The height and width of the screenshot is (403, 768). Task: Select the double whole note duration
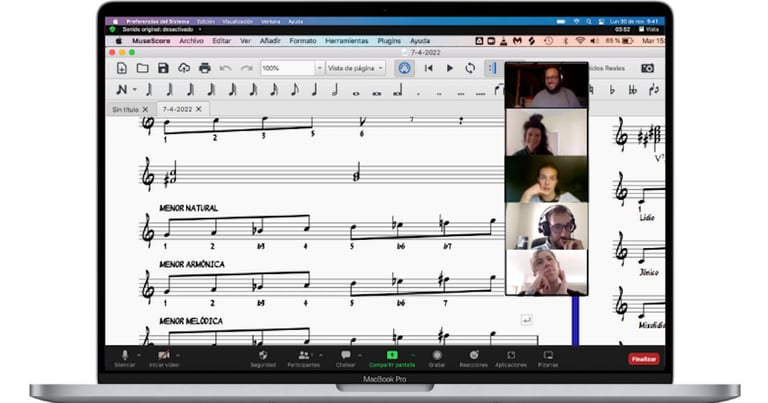(x=377, y=93)
